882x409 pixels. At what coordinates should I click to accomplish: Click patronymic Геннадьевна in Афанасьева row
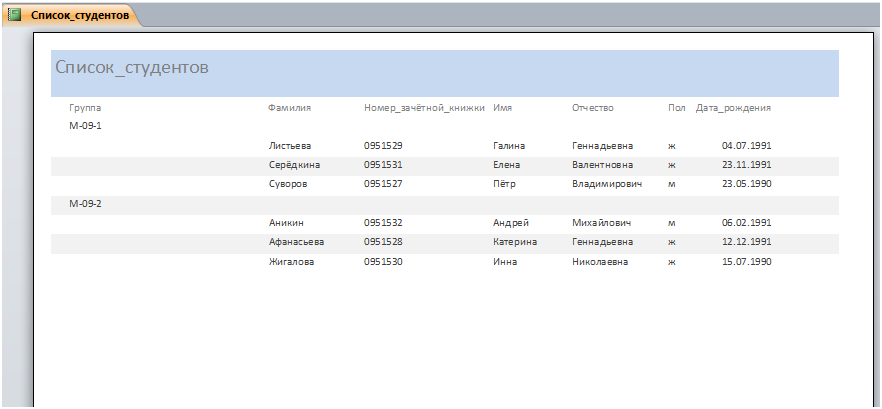602,242
